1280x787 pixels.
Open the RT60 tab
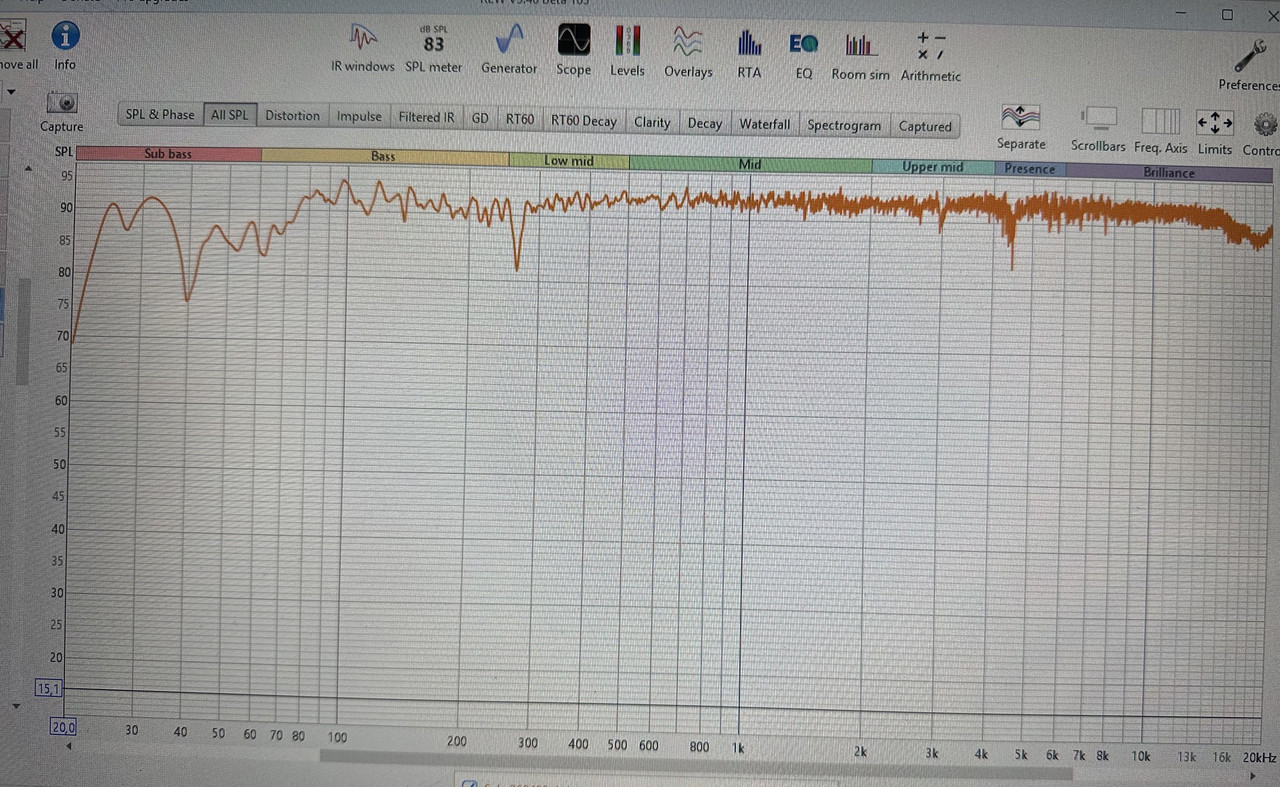point(520,119)
